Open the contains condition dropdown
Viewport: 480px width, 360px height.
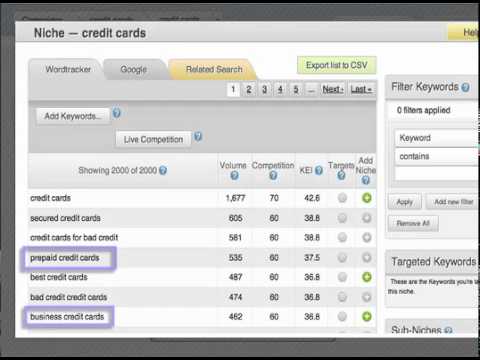pyautogui.click(x=437, y=156)
